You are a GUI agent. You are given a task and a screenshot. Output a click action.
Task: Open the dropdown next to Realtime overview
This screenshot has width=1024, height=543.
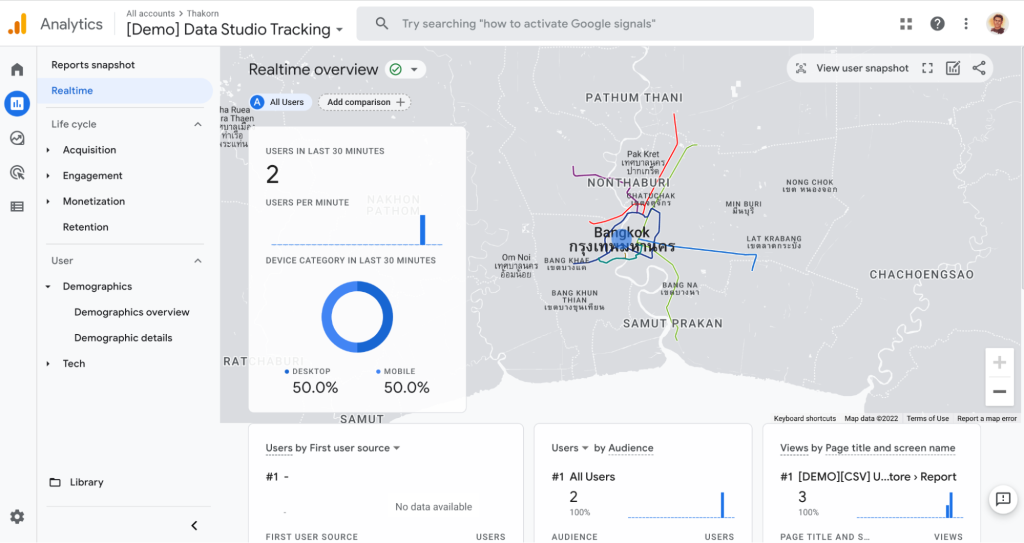coord(414,69)
